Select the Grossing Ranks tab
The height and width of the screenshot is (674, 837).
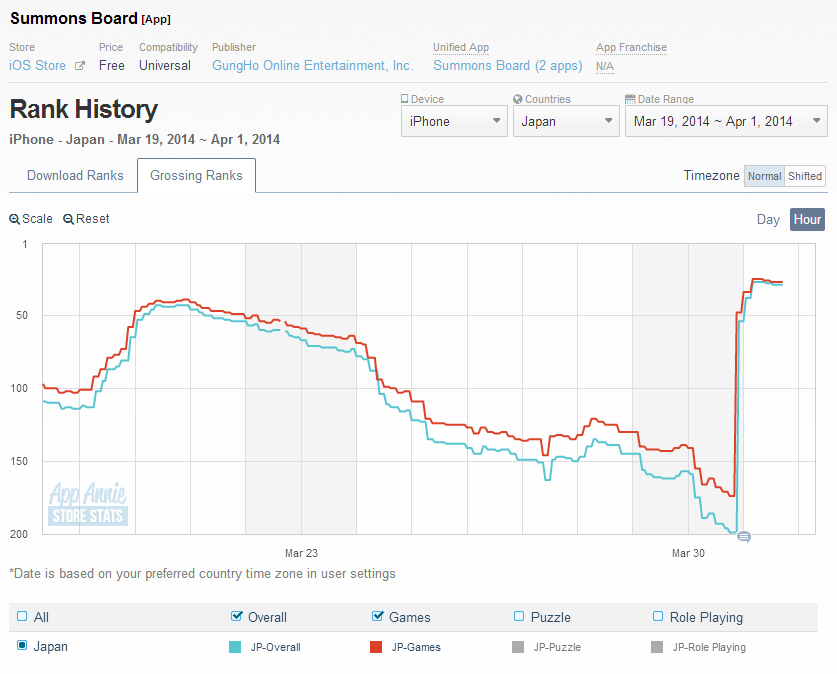click(x=196, y=176)
